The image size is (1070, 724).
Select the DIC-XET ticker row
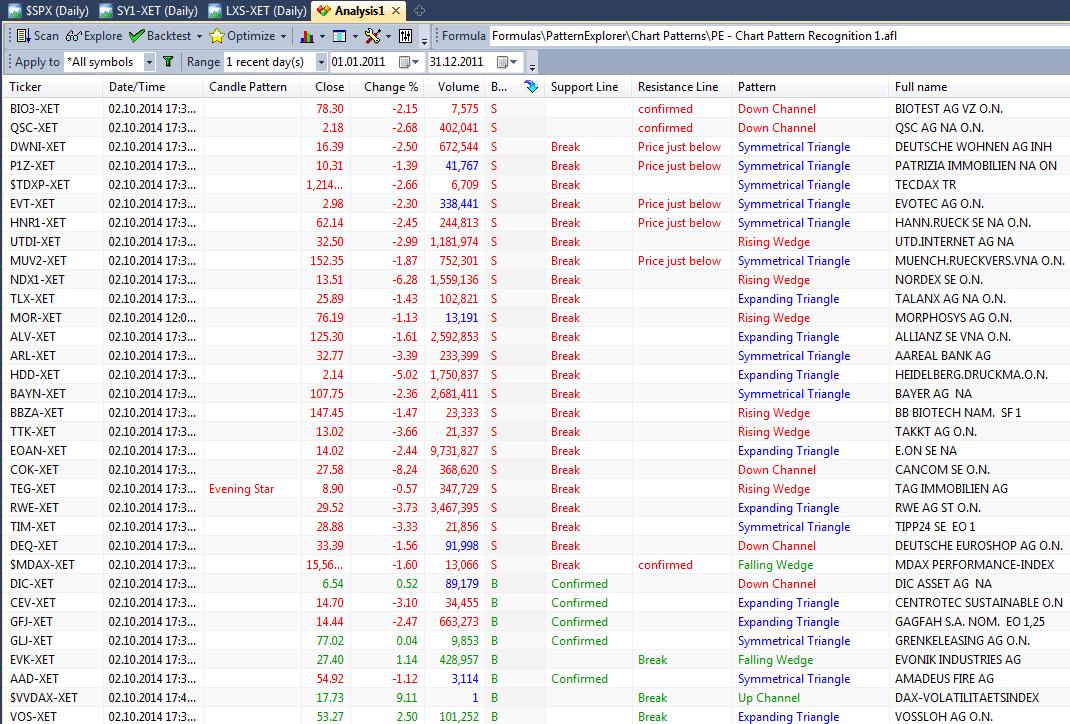point(535,584)
